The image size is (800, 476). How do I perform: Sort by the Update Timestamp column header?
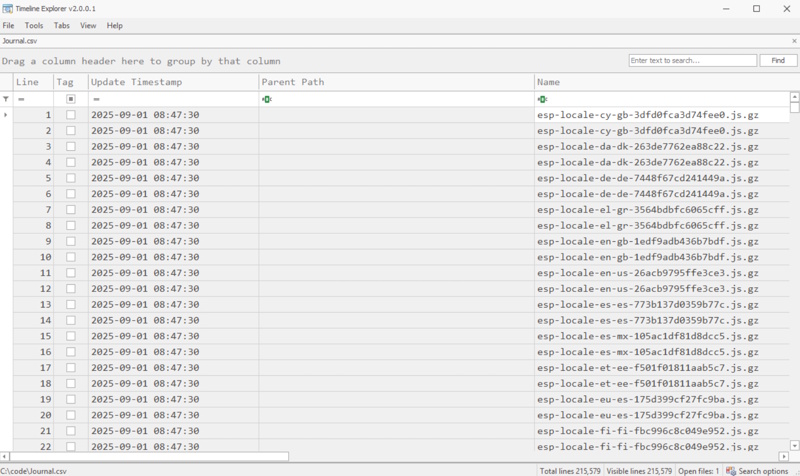[173, 82]
